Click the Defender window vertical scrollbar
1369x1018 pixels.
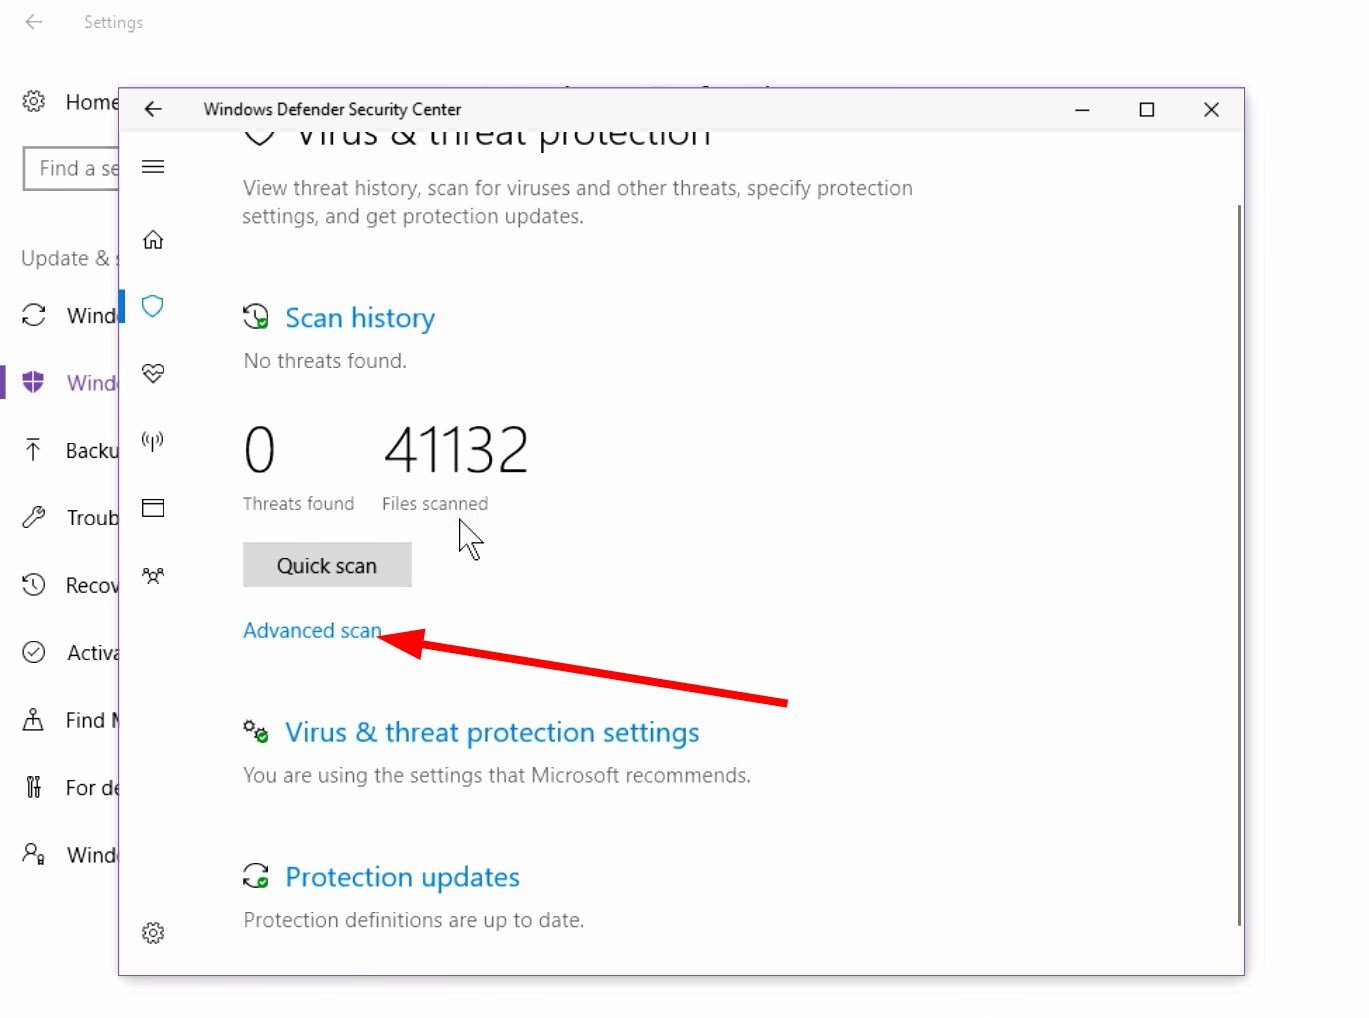1239,565
